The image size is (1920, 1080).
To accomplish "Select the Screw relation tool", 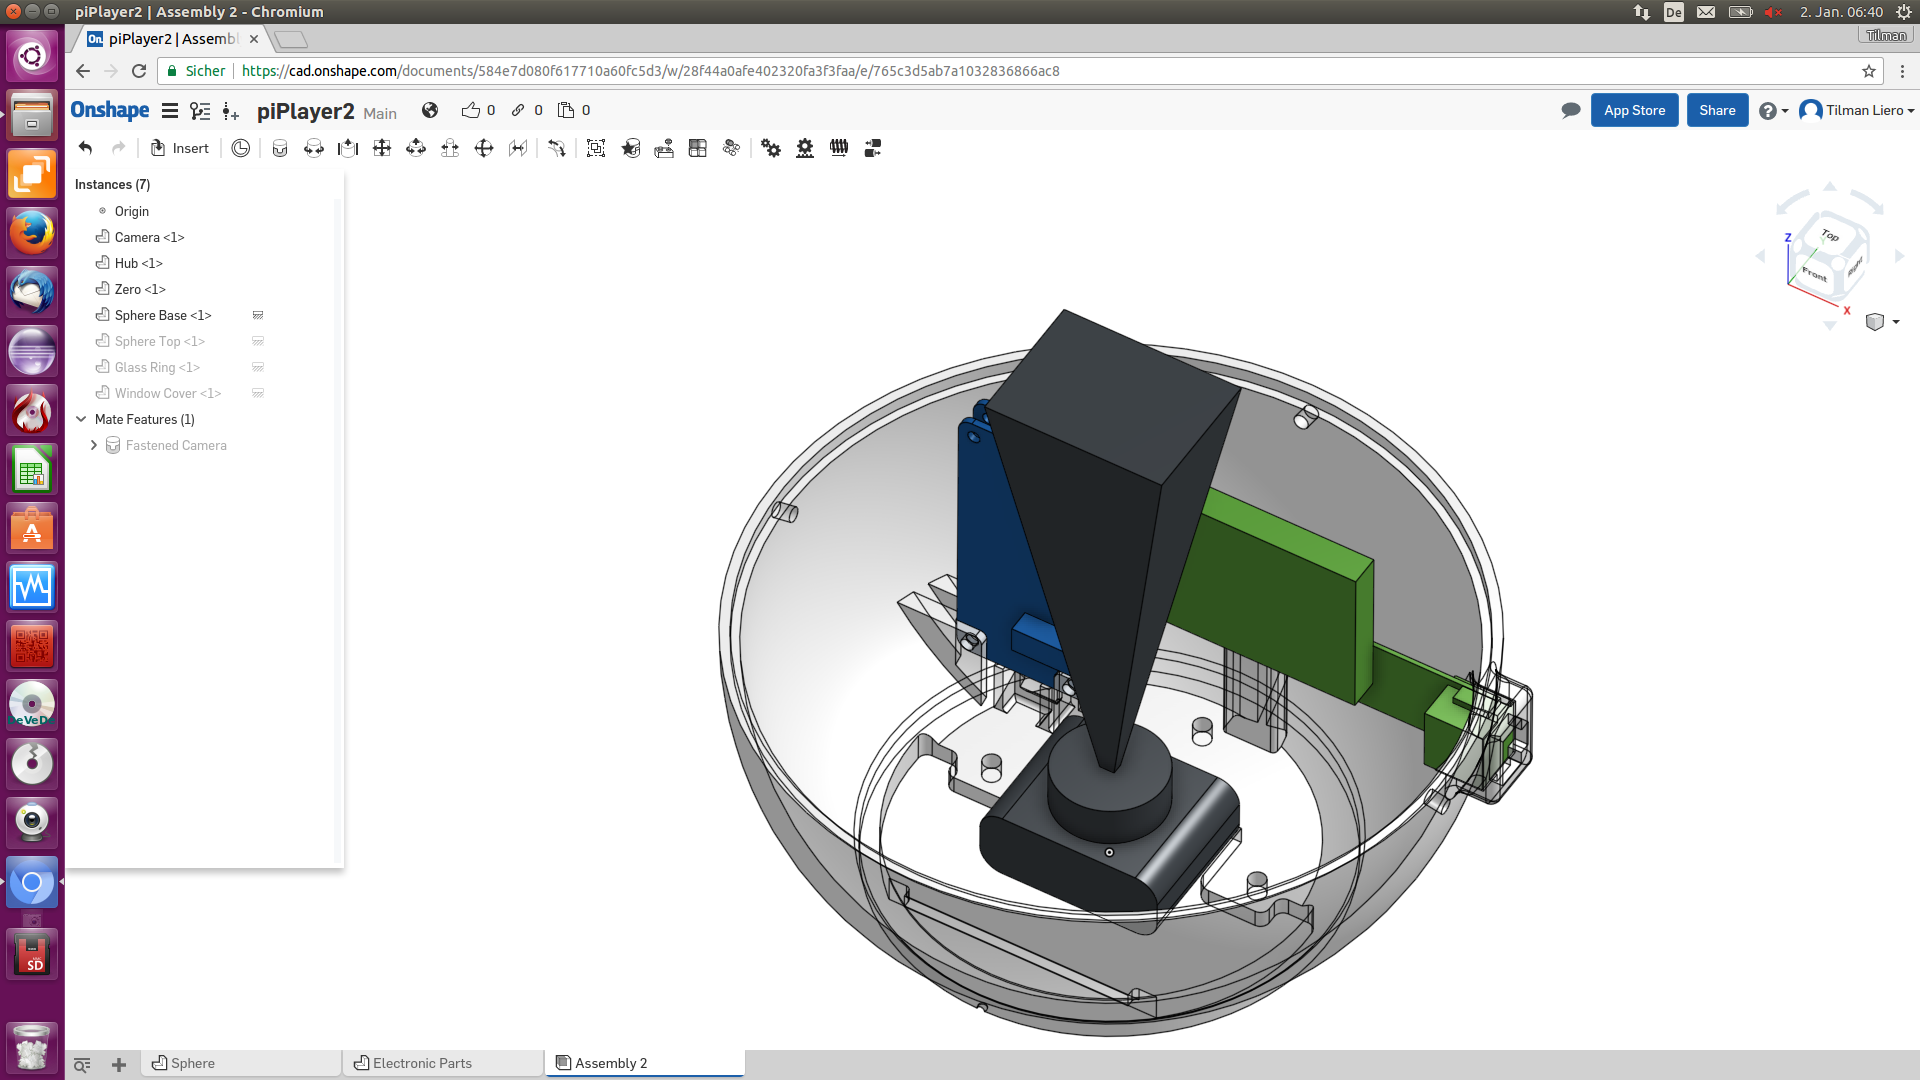I will (839, 148).
